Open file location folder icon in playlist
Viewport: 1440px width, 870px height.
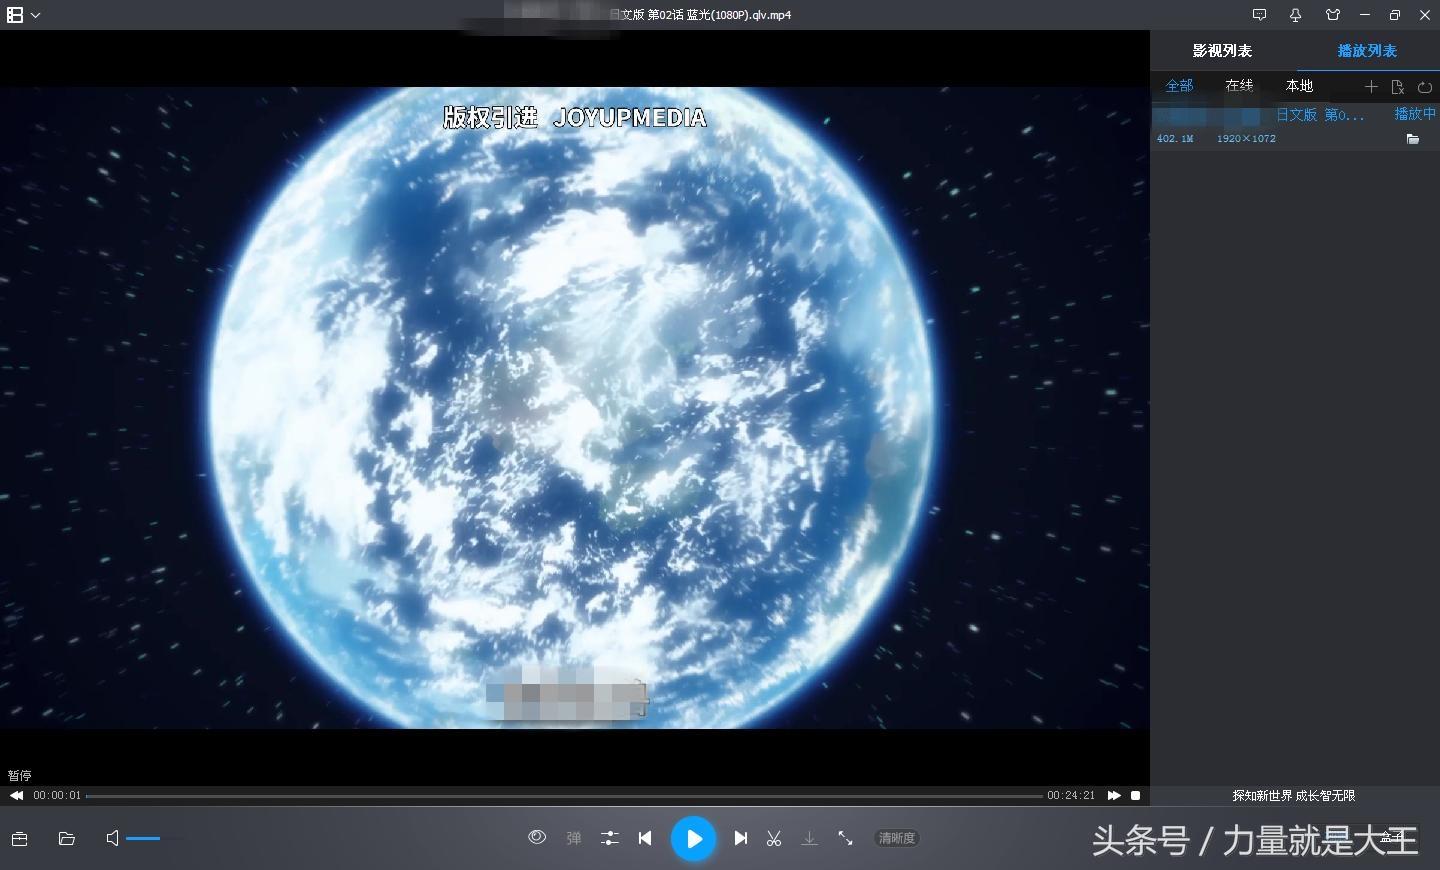coord(1413,139)
